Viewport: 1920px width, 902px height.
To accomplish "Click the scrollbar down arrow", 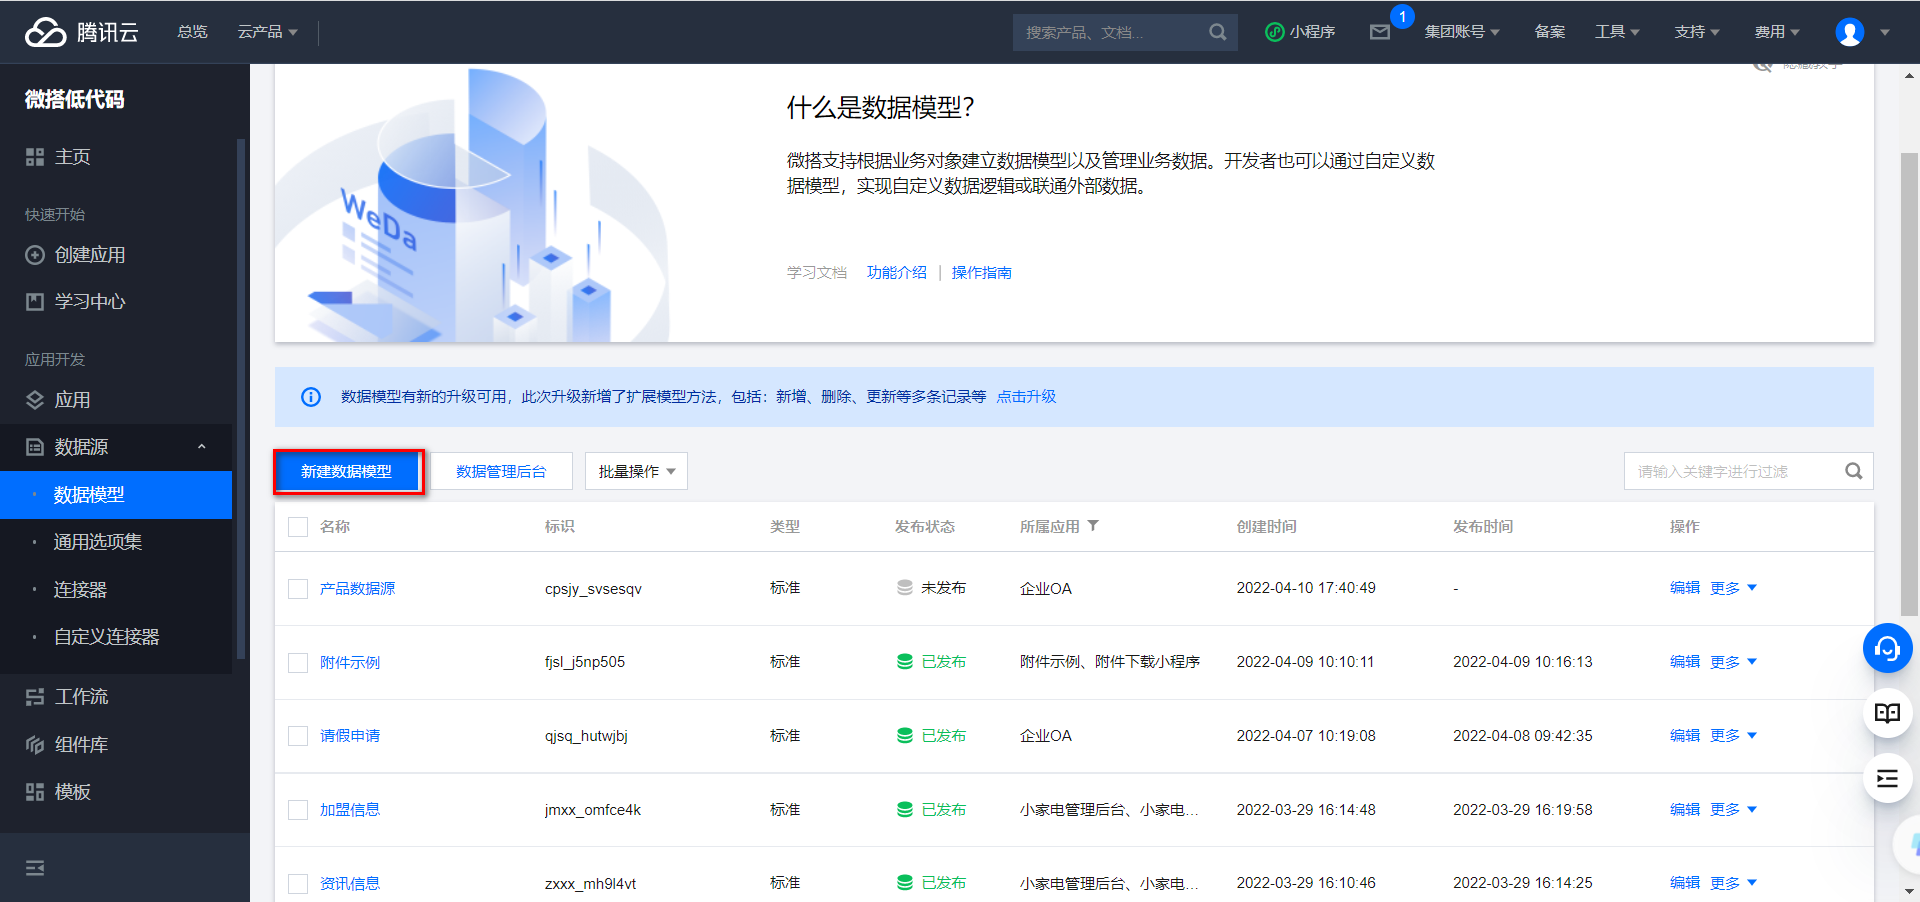I will click(1909, 891).
